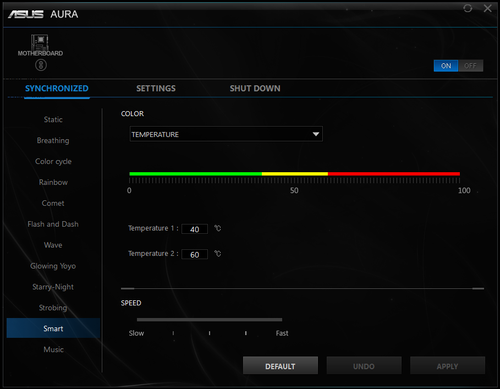500x389 pixels.
Task: Click the Slow speed label
Action: point(136,333)
